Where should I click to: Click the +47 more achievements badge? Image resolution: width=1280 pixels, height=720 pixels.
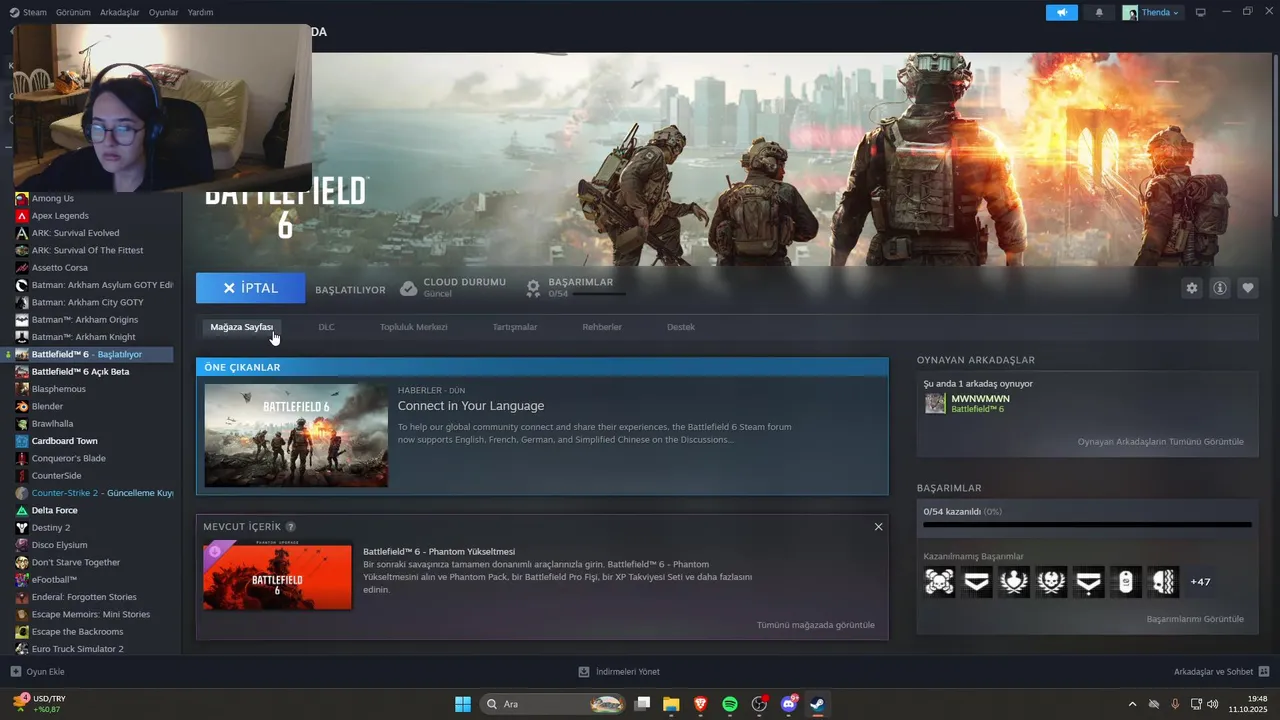1200,582
